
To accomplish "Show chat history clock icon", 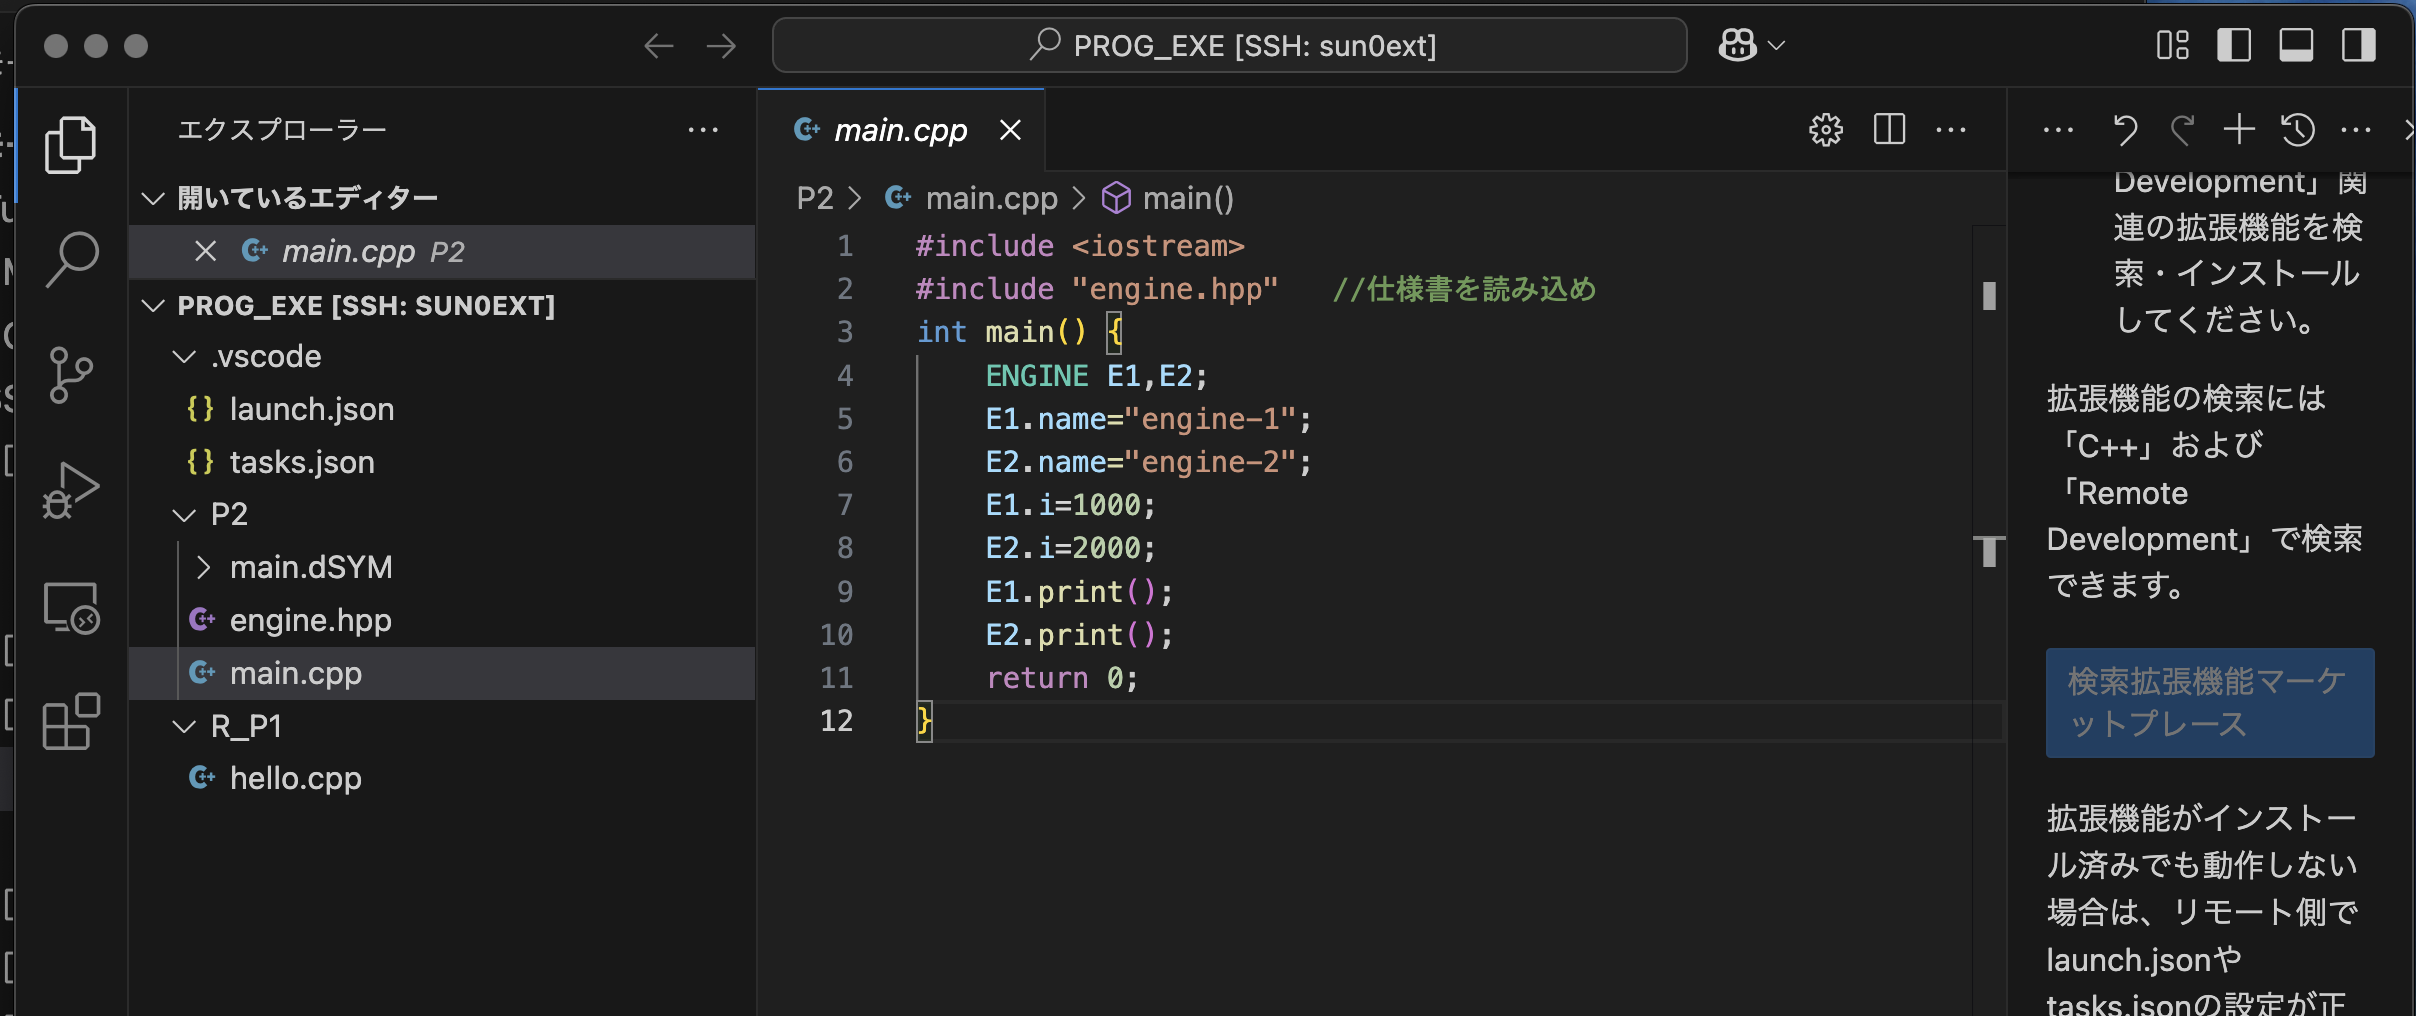I will [x=2298, y=130].
